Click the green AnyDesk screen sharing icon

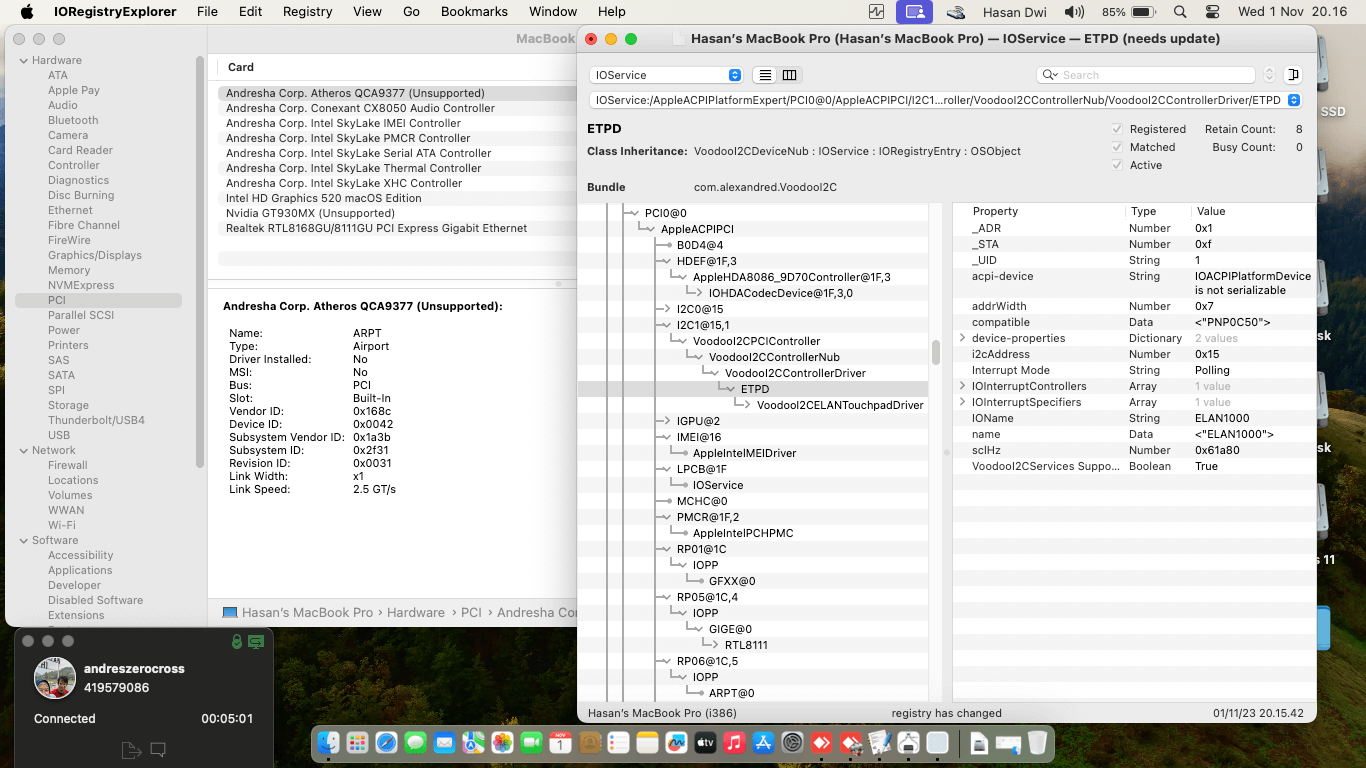[x=256, y=642]
